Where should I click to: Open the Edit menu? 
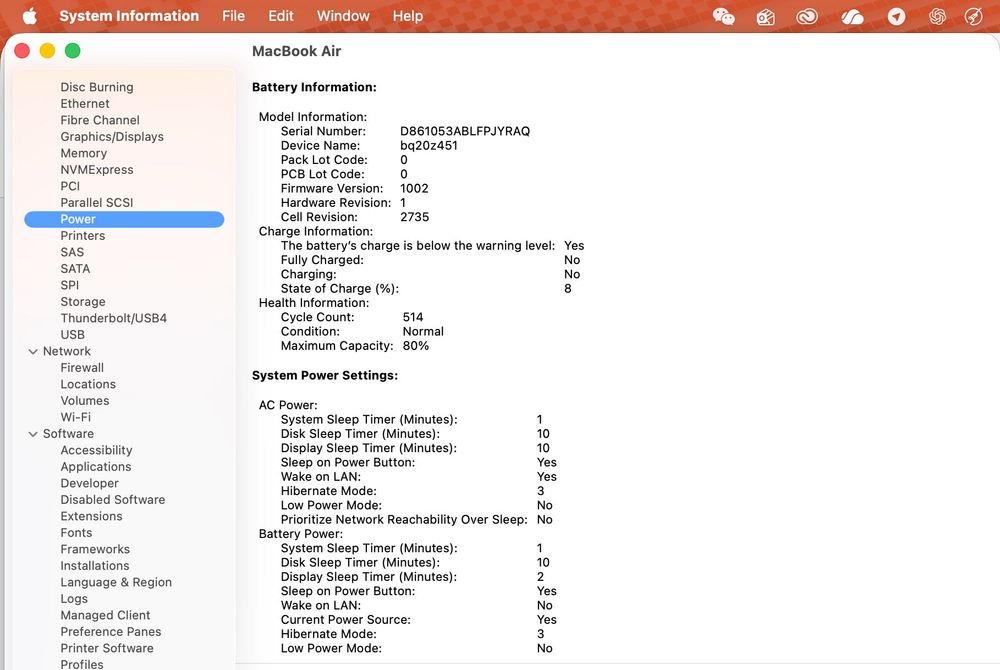tap(281, 16)
